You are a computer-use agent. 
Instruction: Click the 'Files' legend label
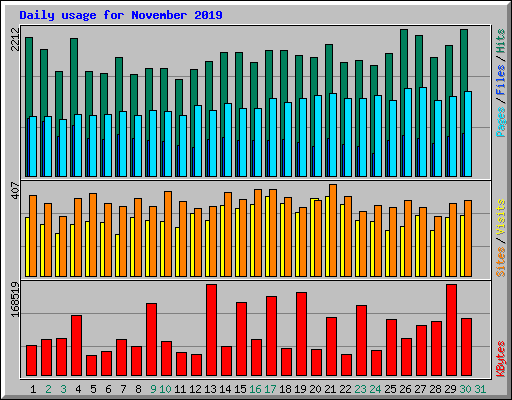pyautogui.click(x=500, y=80)
